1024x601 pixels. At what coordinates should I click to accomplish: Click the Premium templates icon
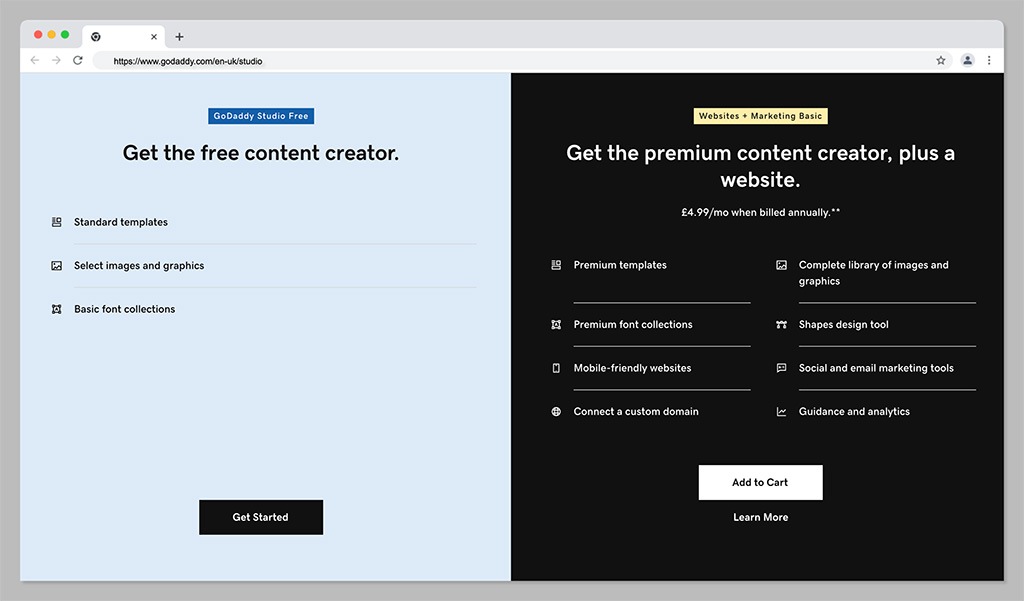point(556,265)
